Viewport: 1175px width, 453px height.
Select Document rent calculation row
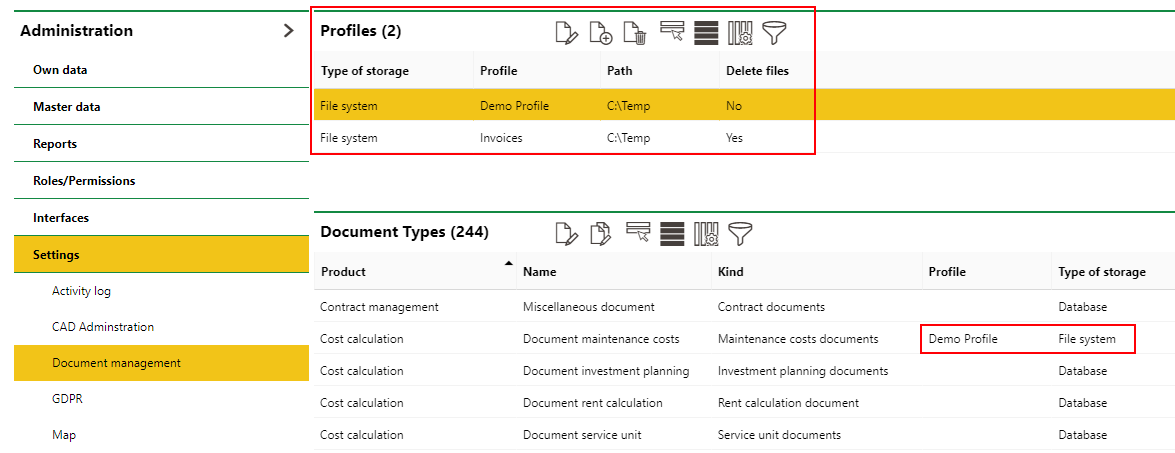(744, 403)
